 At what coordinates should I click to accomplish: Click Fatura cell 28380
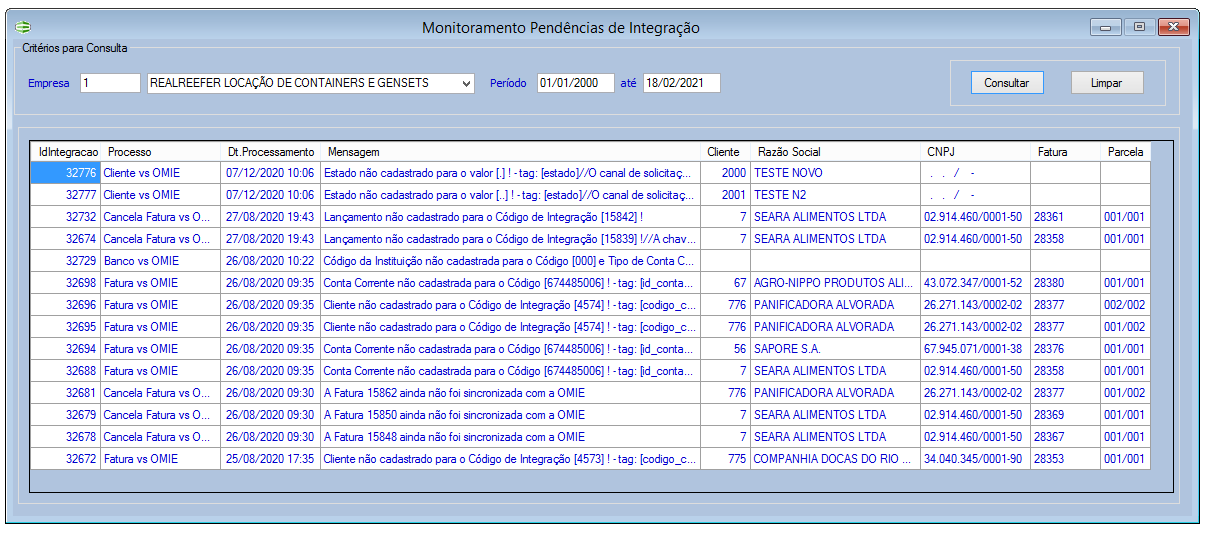point(1066,283)
